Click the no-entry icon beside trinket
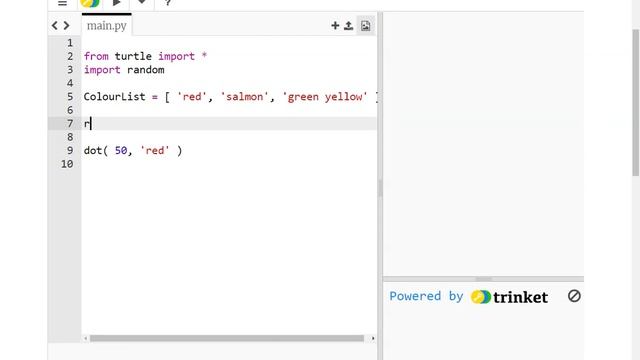Viewport: 640px width, 360px height. pos(574,296)
